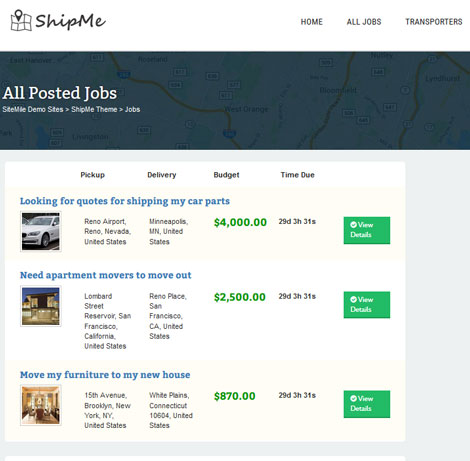470x461 pixels.
Task: Click the white car thumbnail
Action: (41, 231)
